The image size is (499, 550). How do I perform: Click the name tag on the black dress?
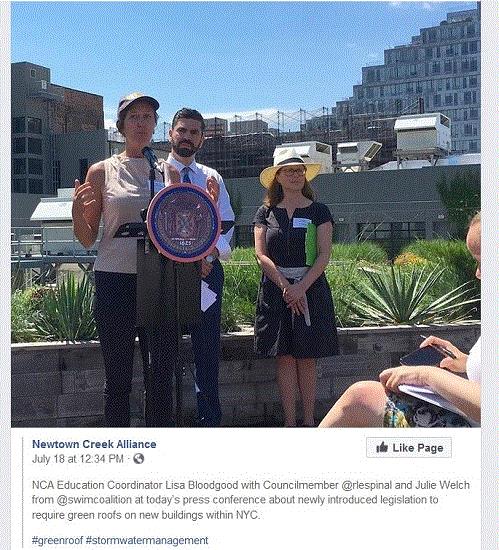(301, 222)
